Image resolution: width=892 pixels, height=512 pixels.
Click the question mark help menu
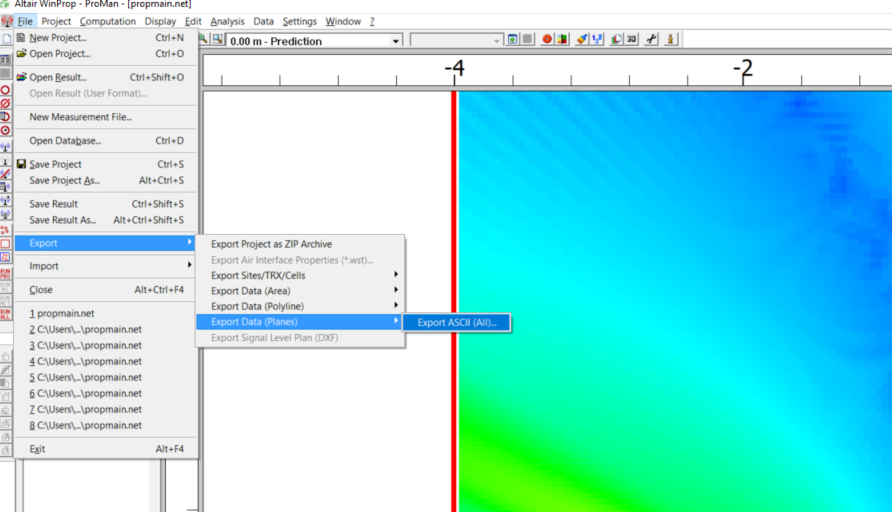point(372,21)
